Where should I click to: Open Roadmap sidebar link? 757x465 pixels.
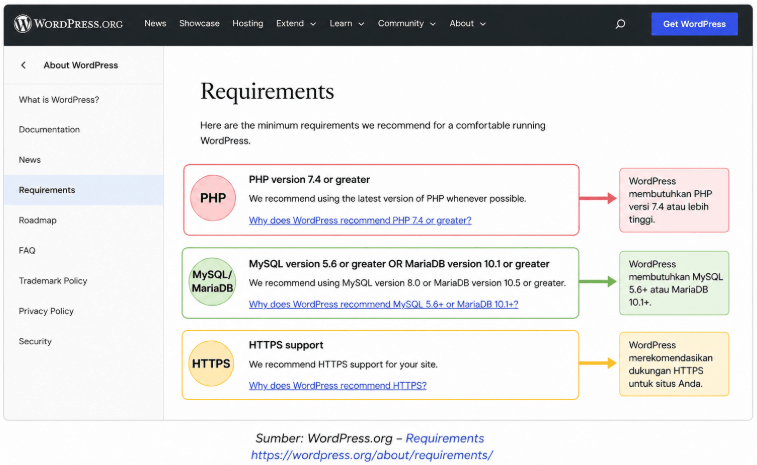coord(38,220)
